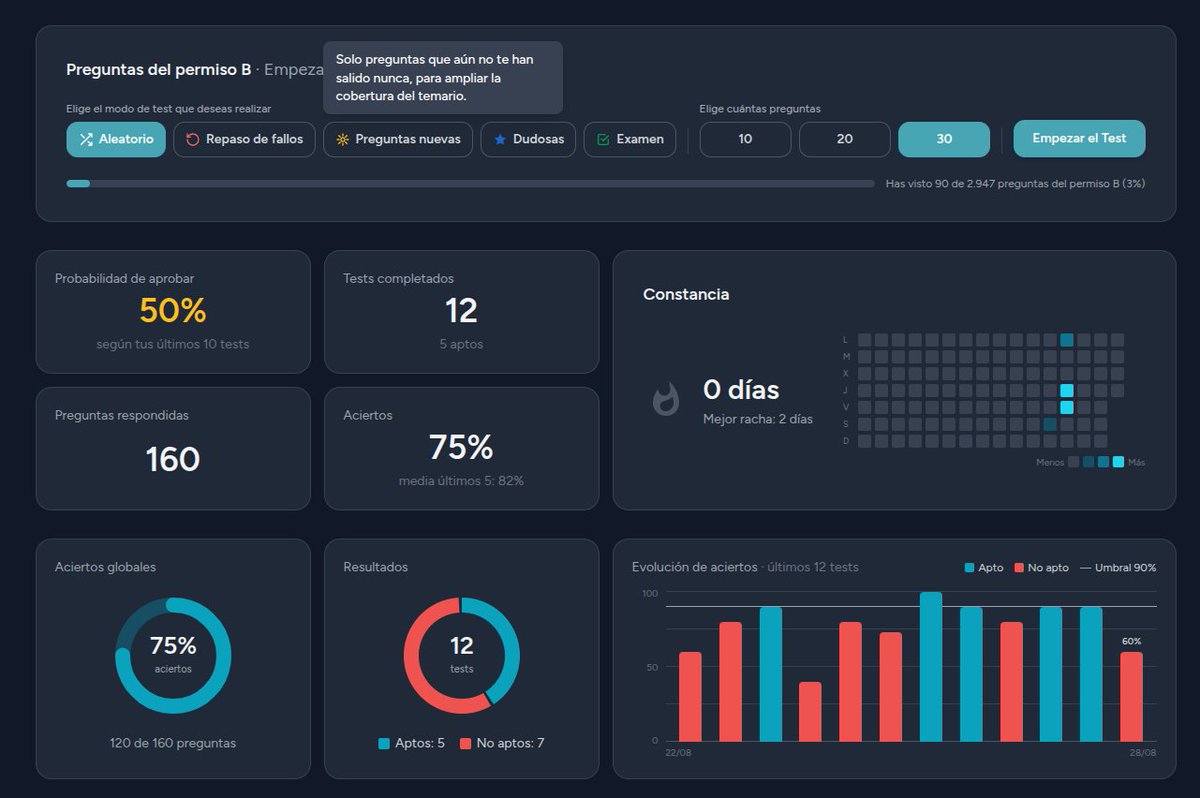Click the 22/08 date axis label
The width and height of the screenshot is (1200, 798).
tap(678, 753)
